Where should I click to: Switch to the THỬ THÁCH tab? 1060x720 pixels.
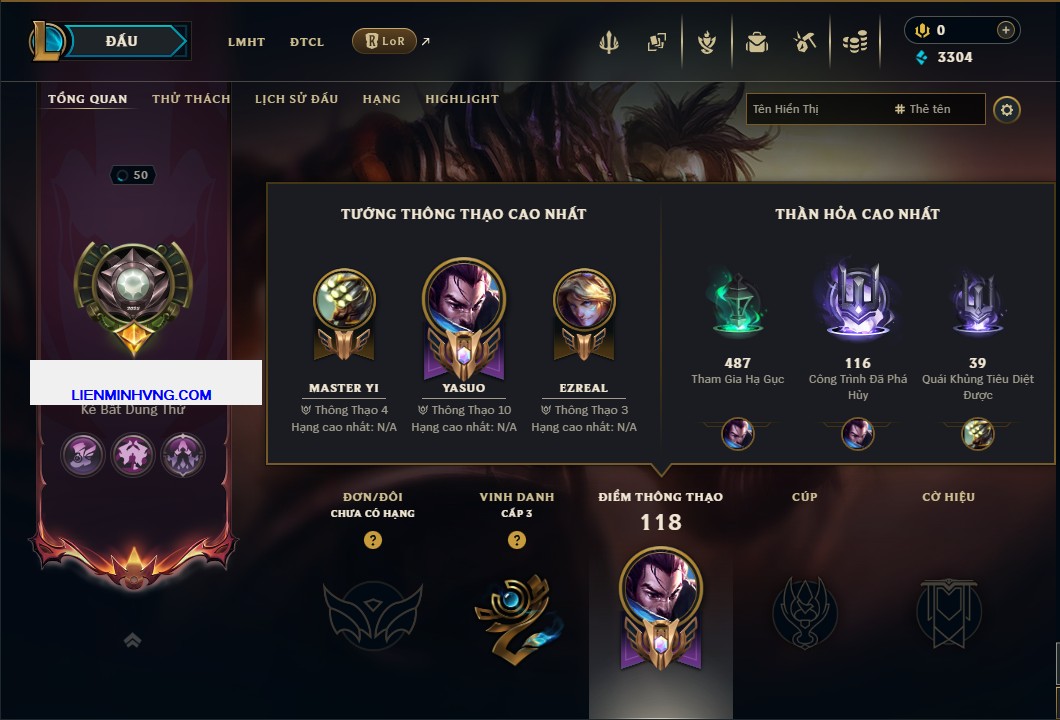click(x=191, y=99)
